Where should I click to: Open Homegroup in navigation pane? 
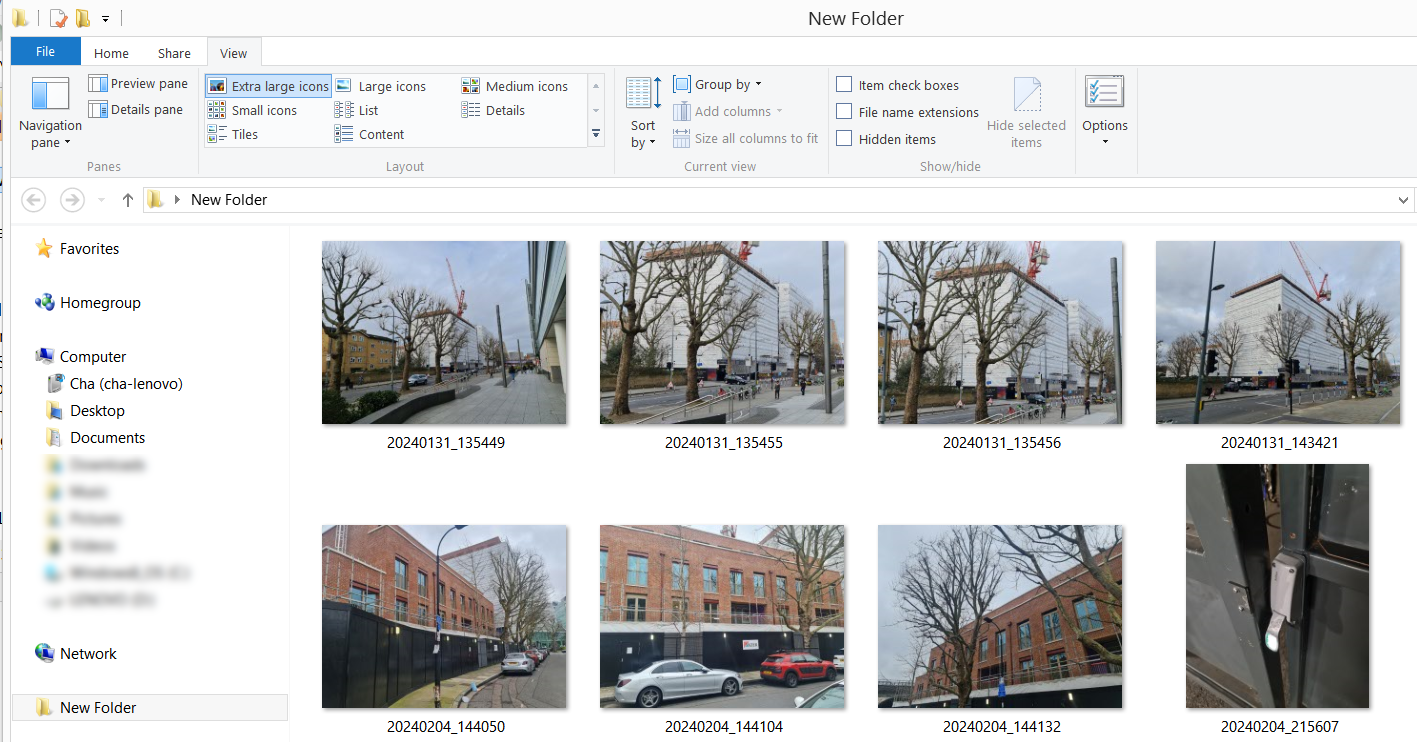point(88,303)
